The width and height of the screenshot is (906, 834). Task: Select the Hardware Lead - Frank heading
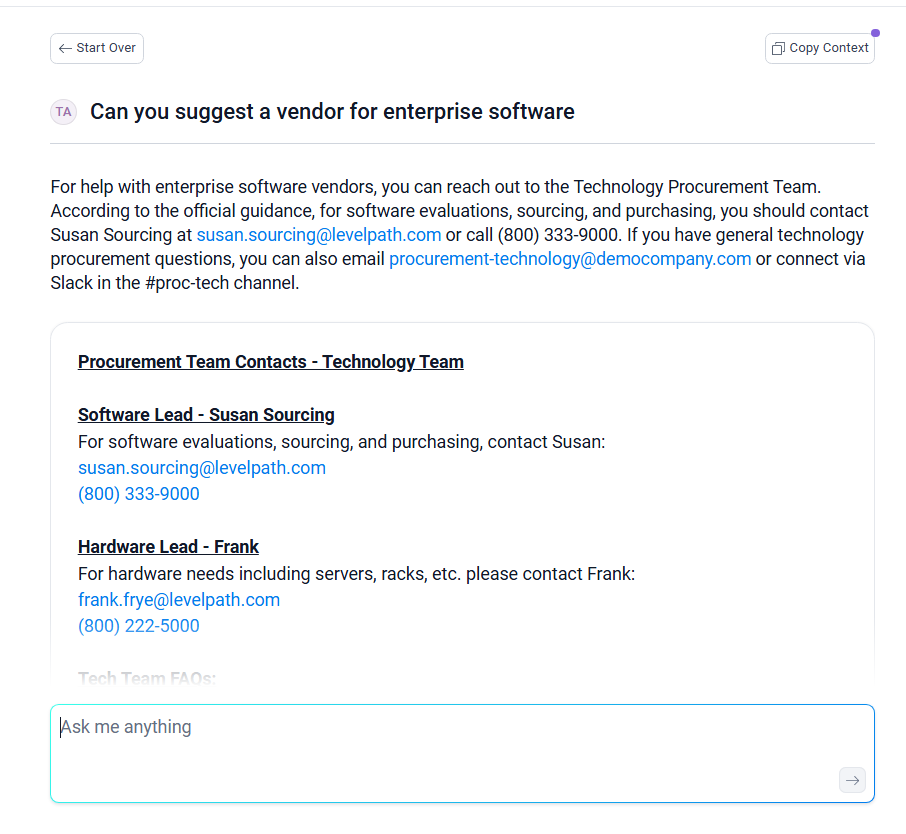pyautogui.click(x=168, y=547)
